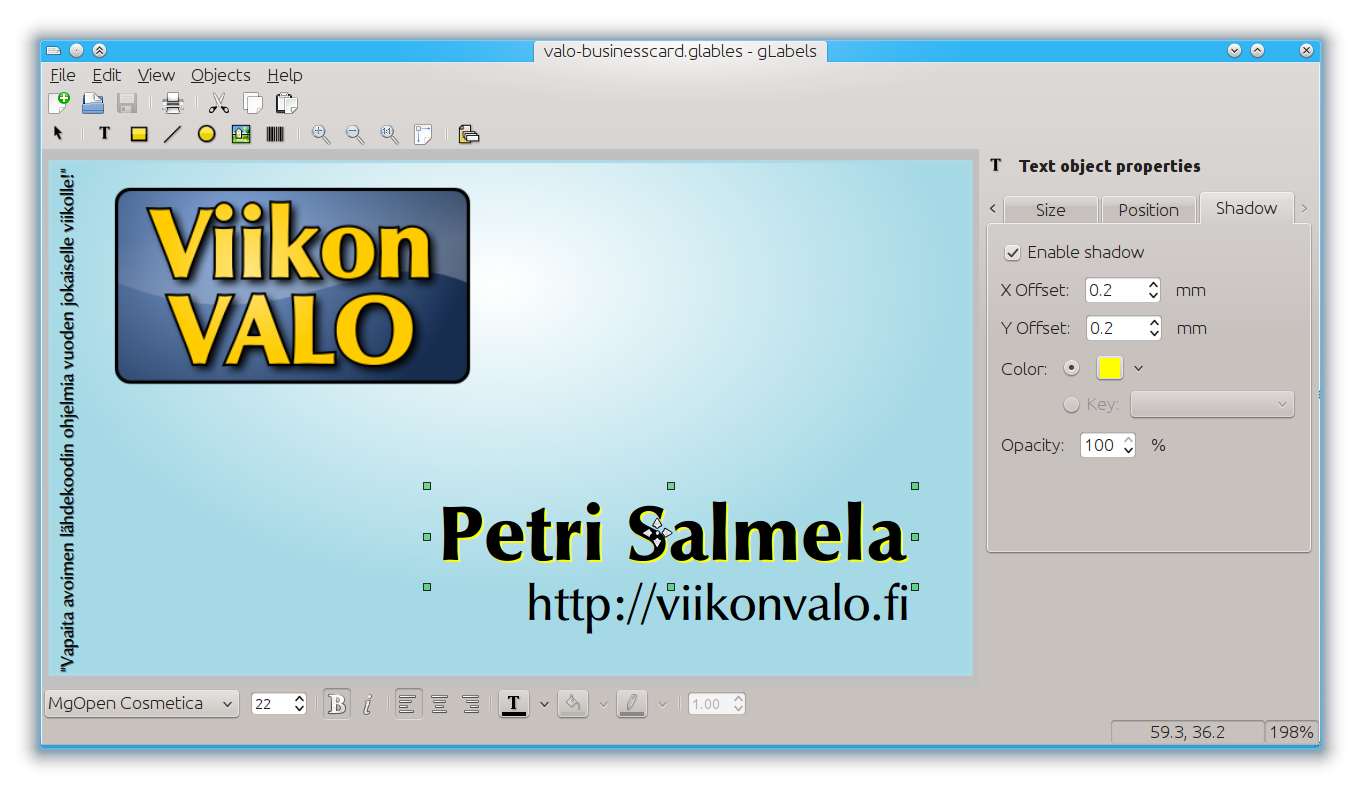Viewport: 1361px width, 788px height.
Task: Open the Edit menu
Action: pos(106,75)
